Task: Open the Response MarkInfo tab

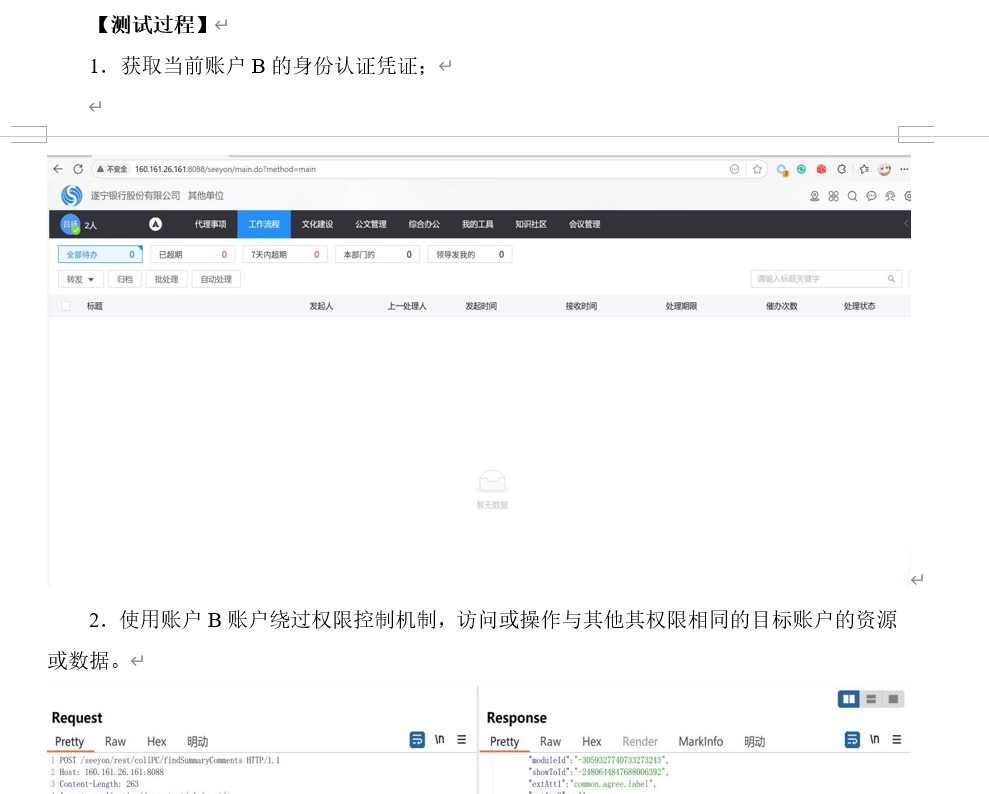Action: (x=701, y=742)
